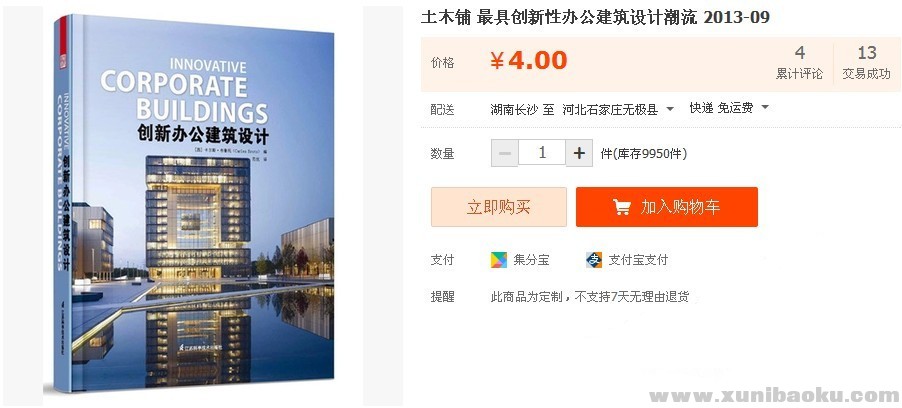Select the 河北石家庄无极县 destination text

(x=610, y=109)
